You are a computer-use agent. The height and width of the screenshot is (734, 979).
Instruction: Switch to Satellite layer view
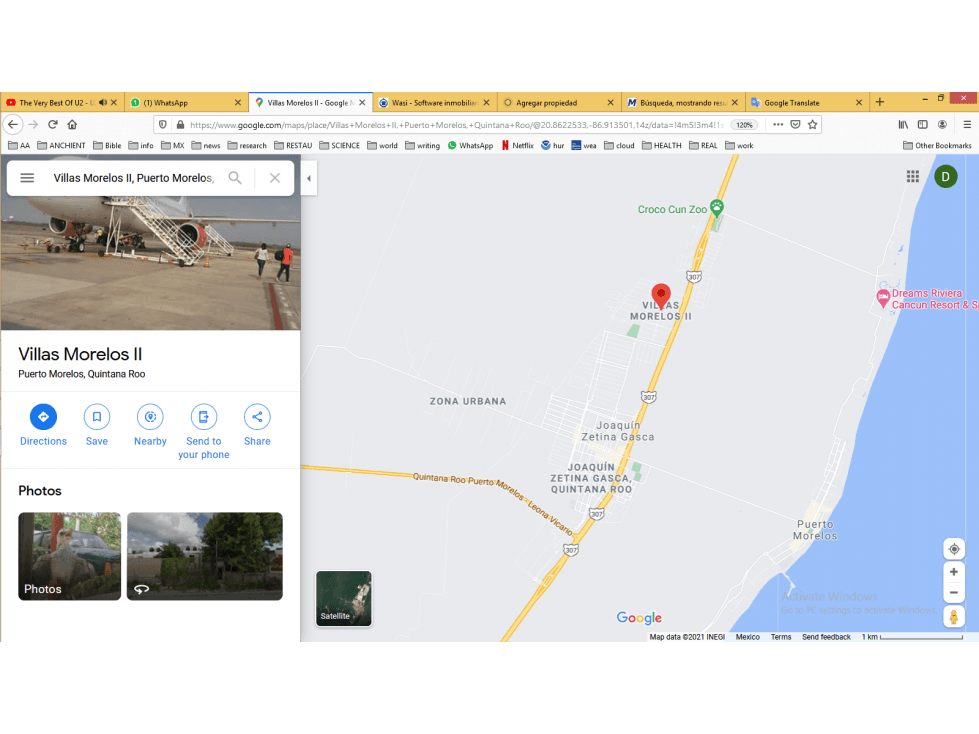tap(343, 598)
